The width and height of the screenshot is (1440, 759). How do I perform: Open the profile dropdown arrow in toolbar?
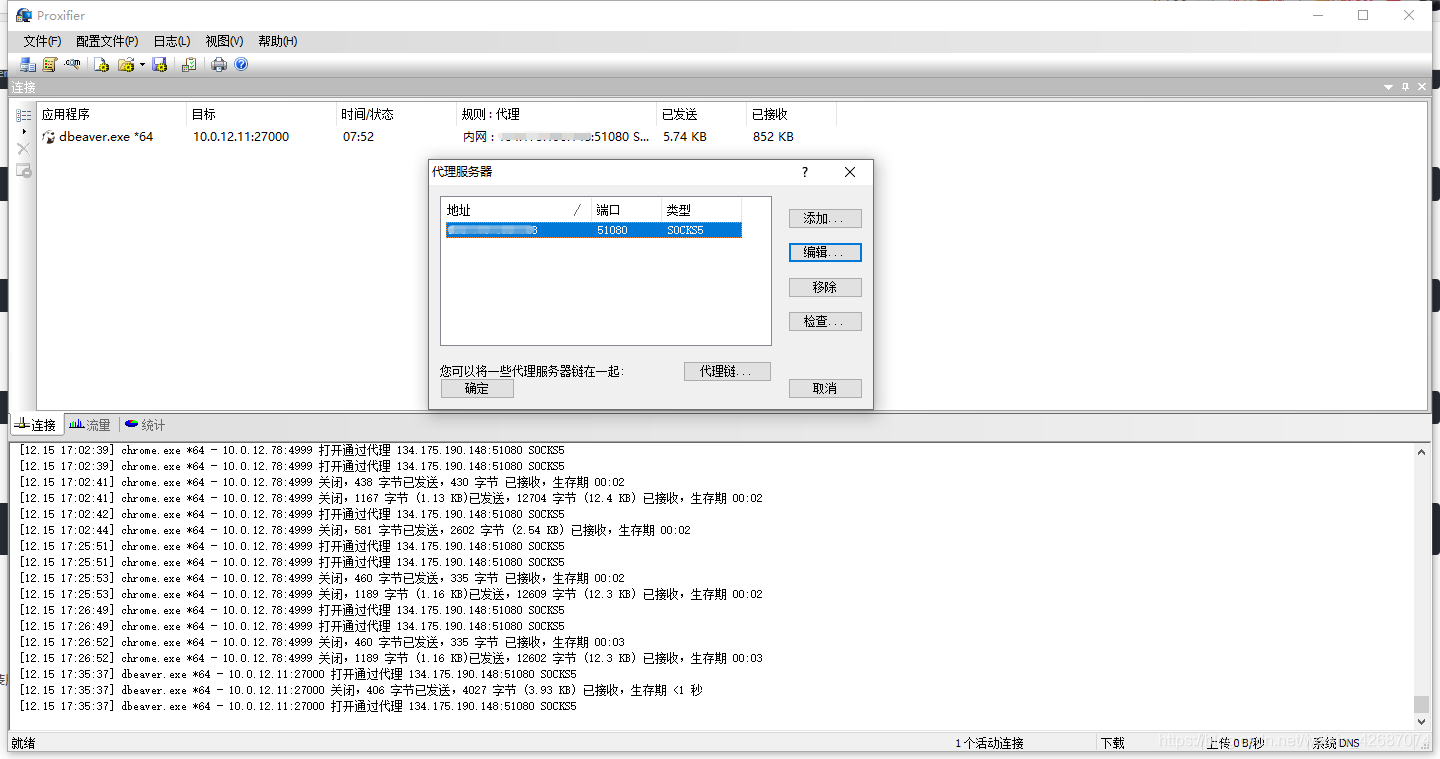(x=143, y=64)
